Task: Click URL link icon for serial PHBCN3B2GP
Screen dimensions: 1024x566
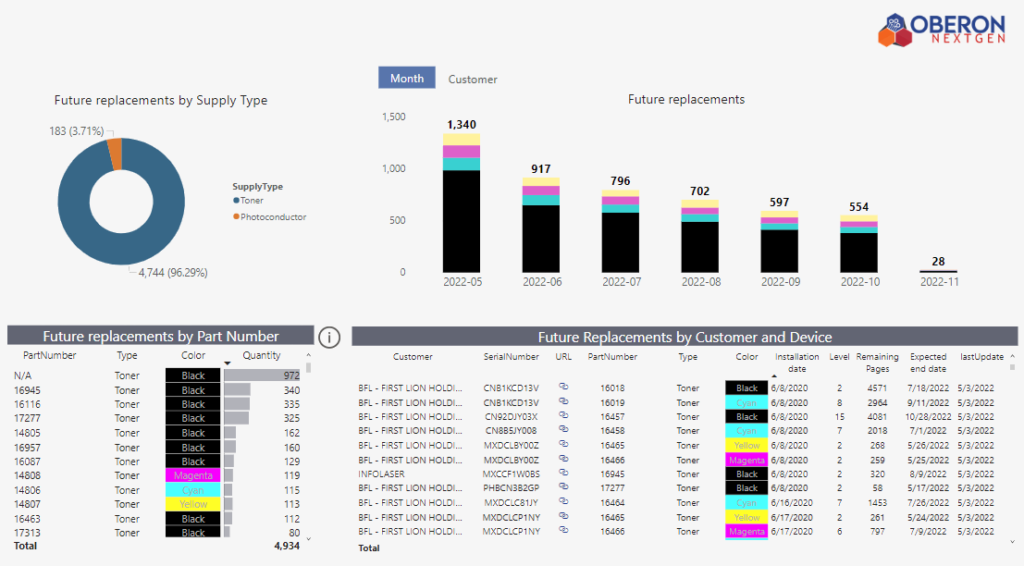Action: click(564, 488)
